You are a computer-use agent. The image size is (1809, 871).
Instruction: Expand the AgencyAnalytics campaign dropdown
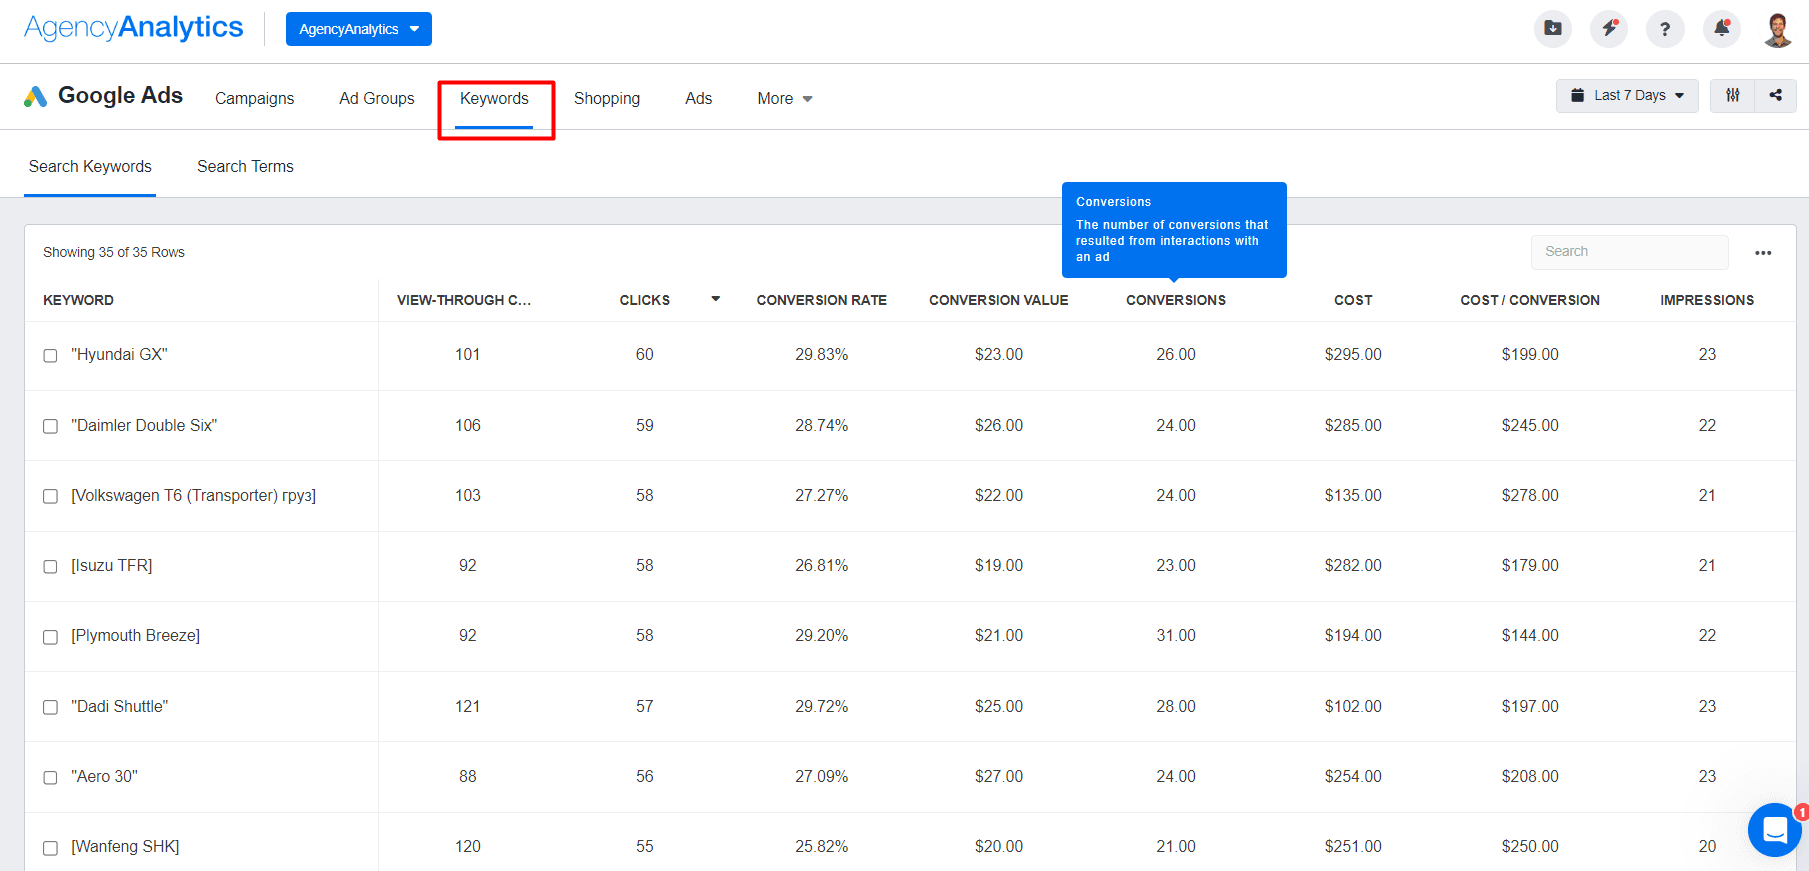(358, 29)
